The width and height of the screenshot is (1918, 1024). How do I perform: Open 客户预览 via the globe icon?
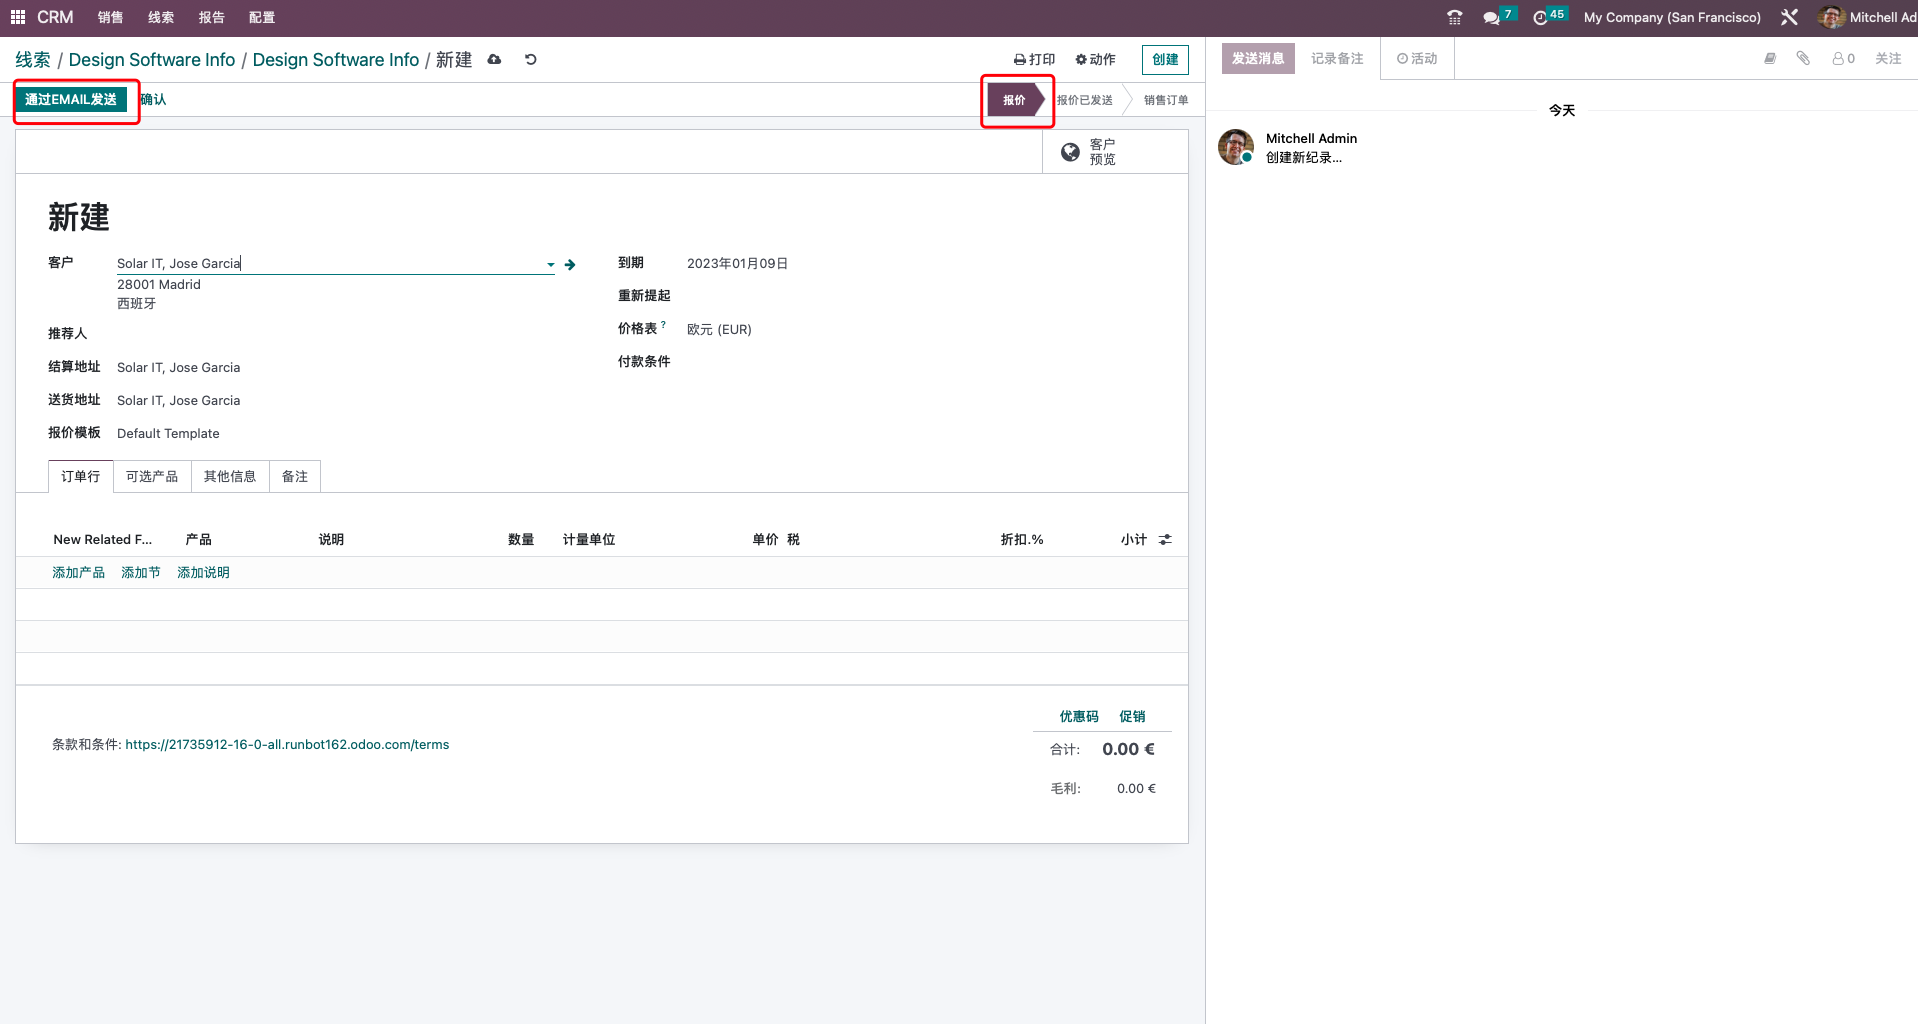pyautogui.click(x=1069, y=151)
